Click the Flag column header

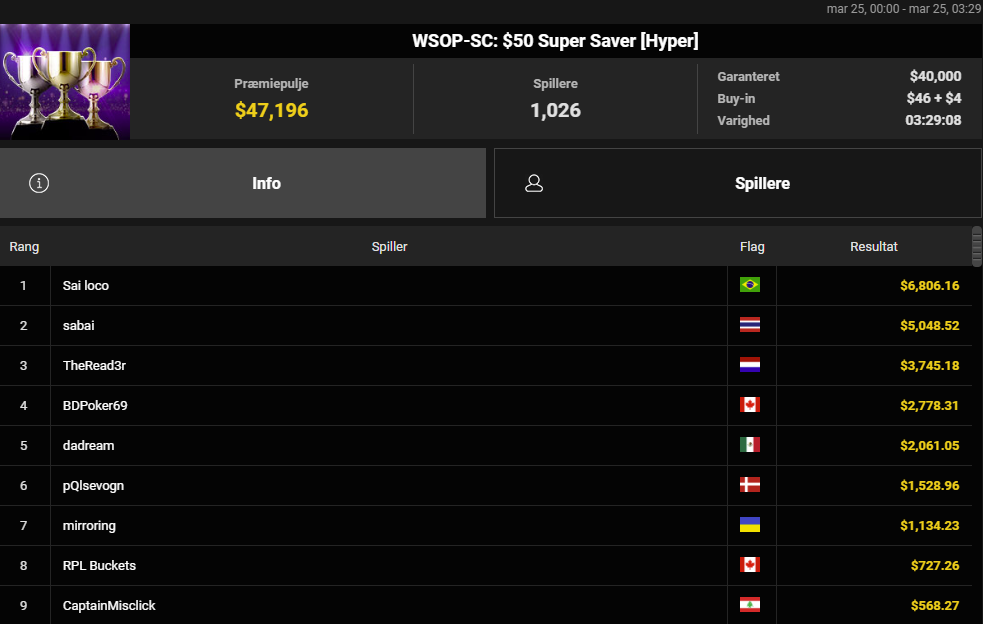(x=752, y=247)
